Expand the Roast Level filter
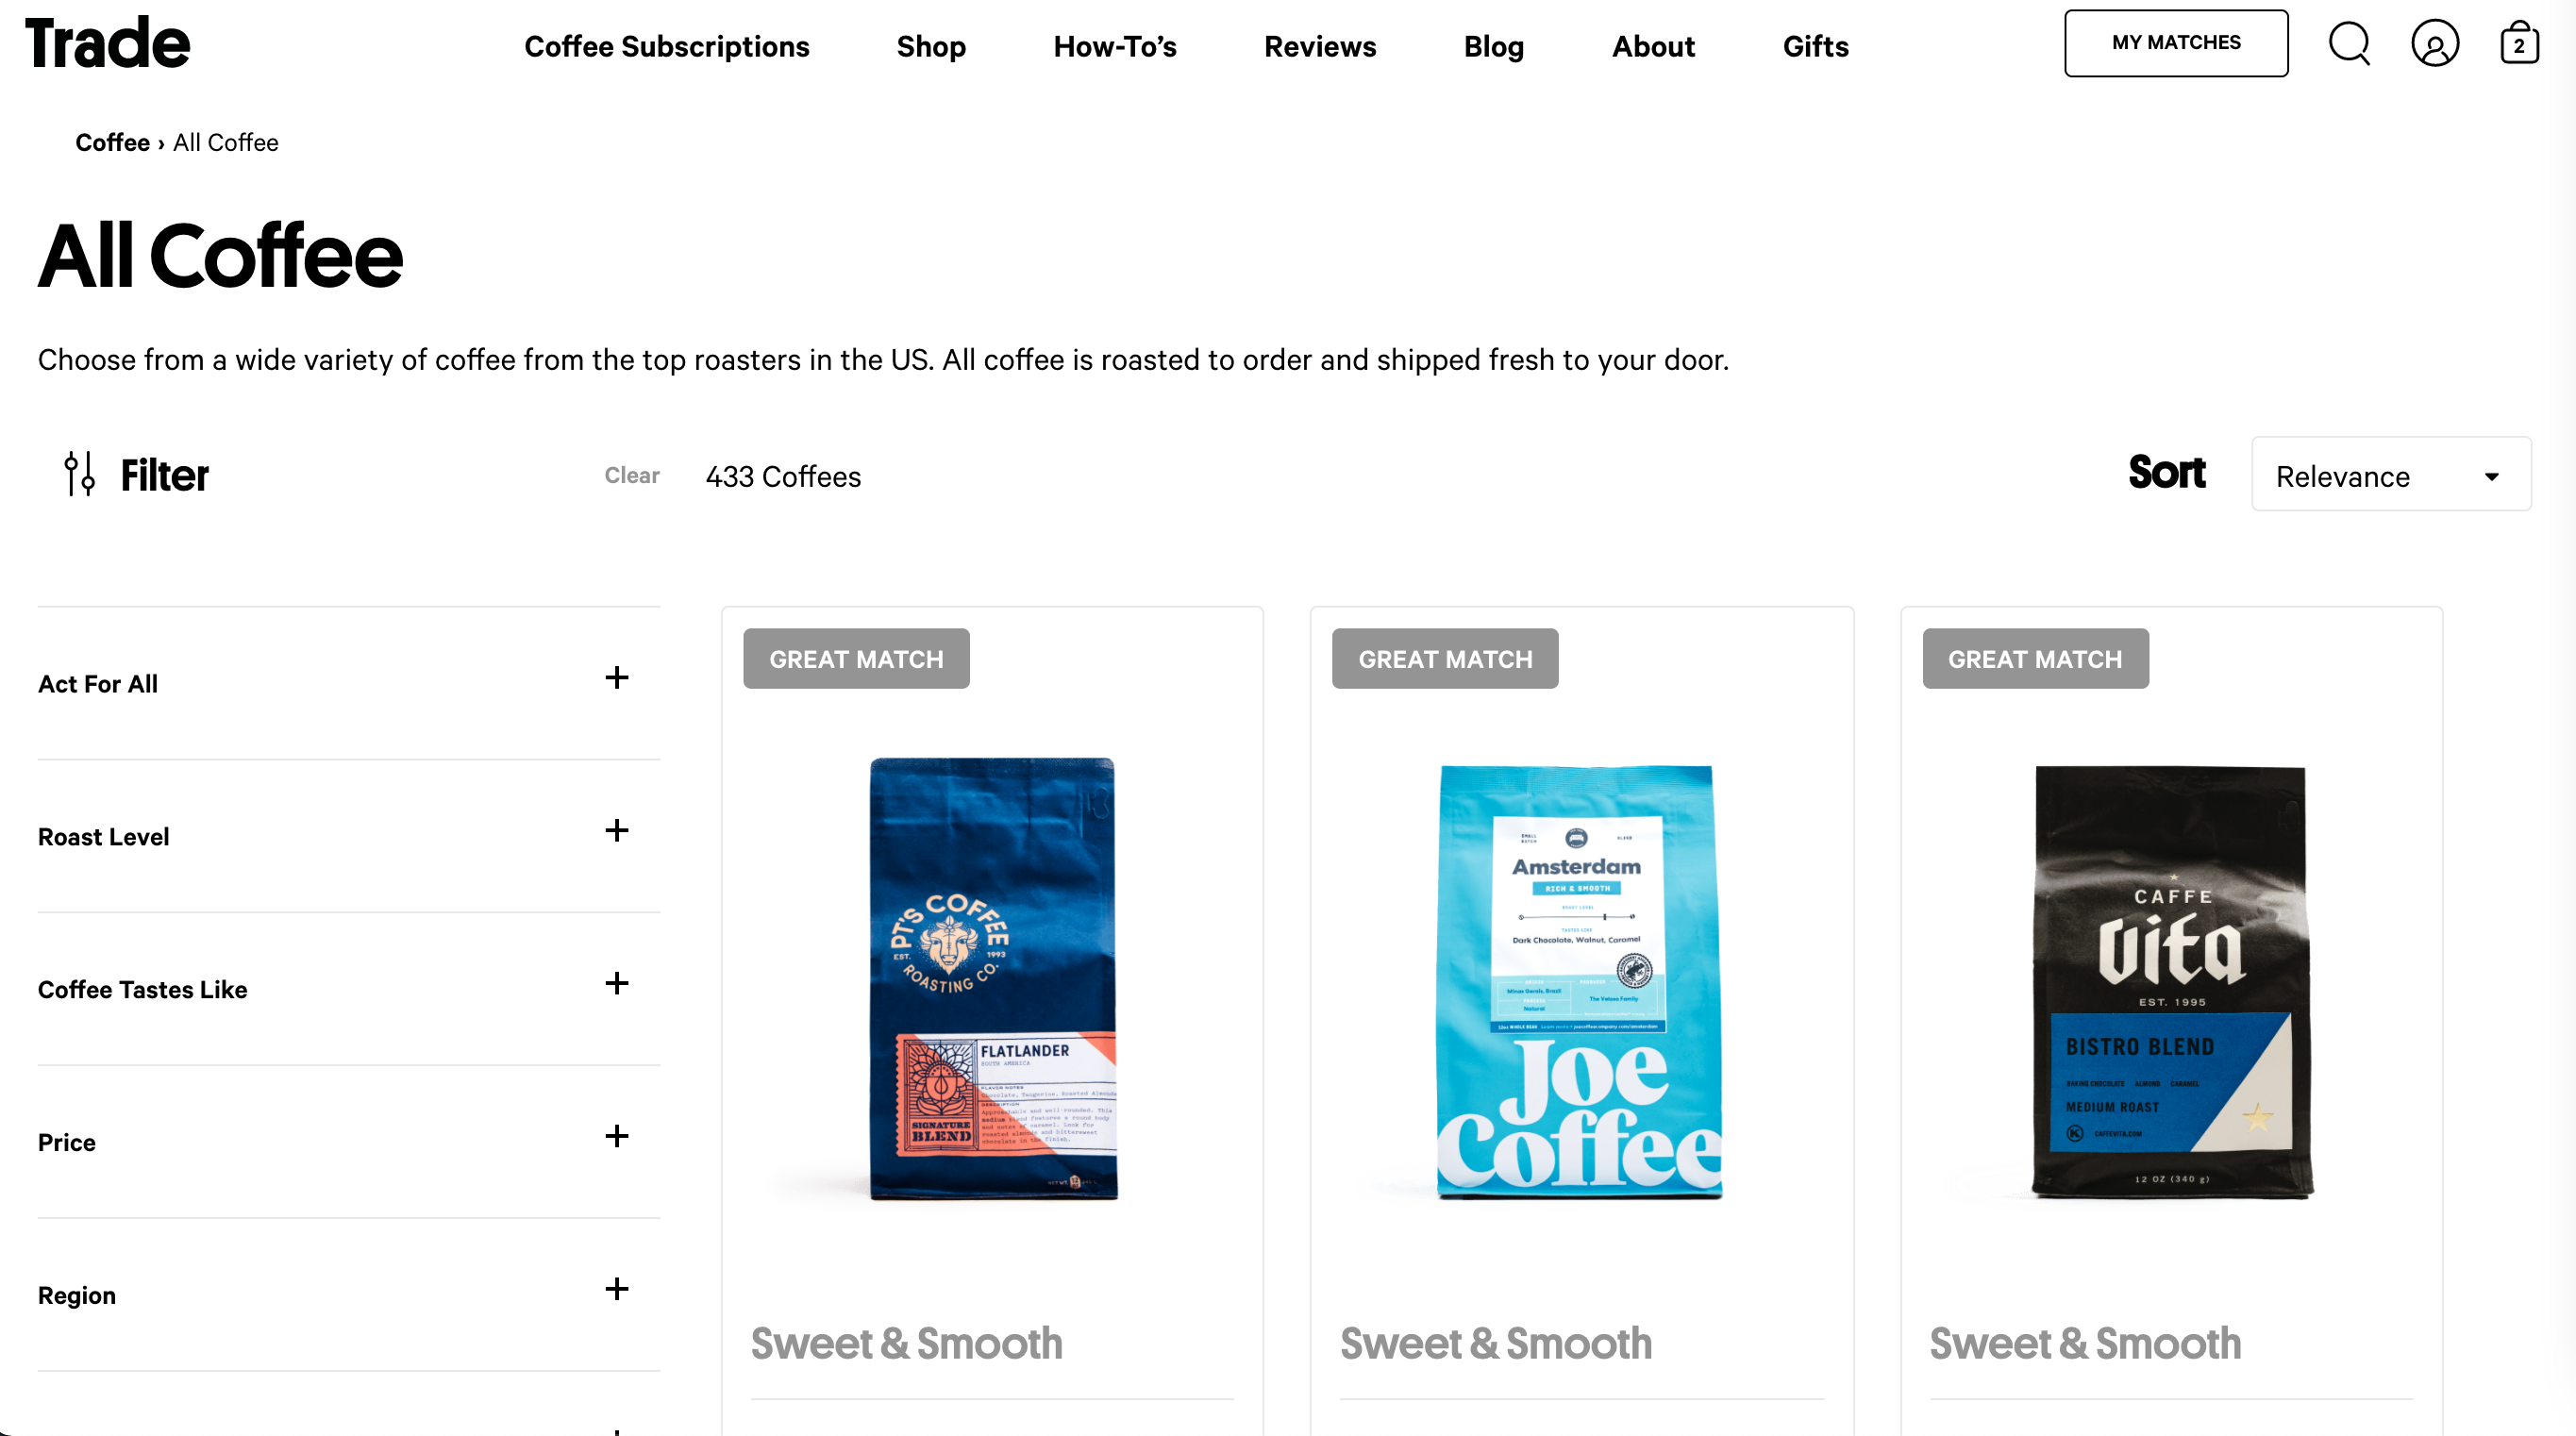The image size is (2576, 1436). (x=348, y=835)
